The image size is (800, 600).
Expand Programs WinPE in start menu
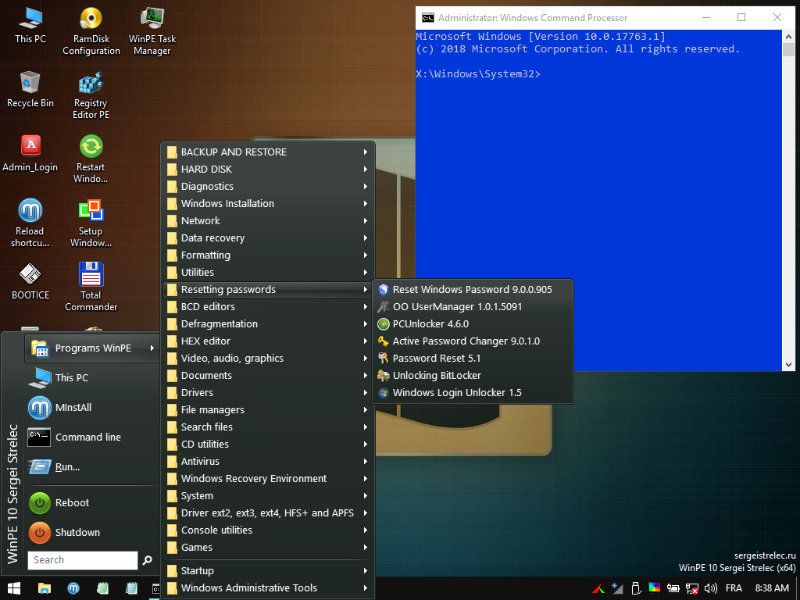click(x=92, y=348)
